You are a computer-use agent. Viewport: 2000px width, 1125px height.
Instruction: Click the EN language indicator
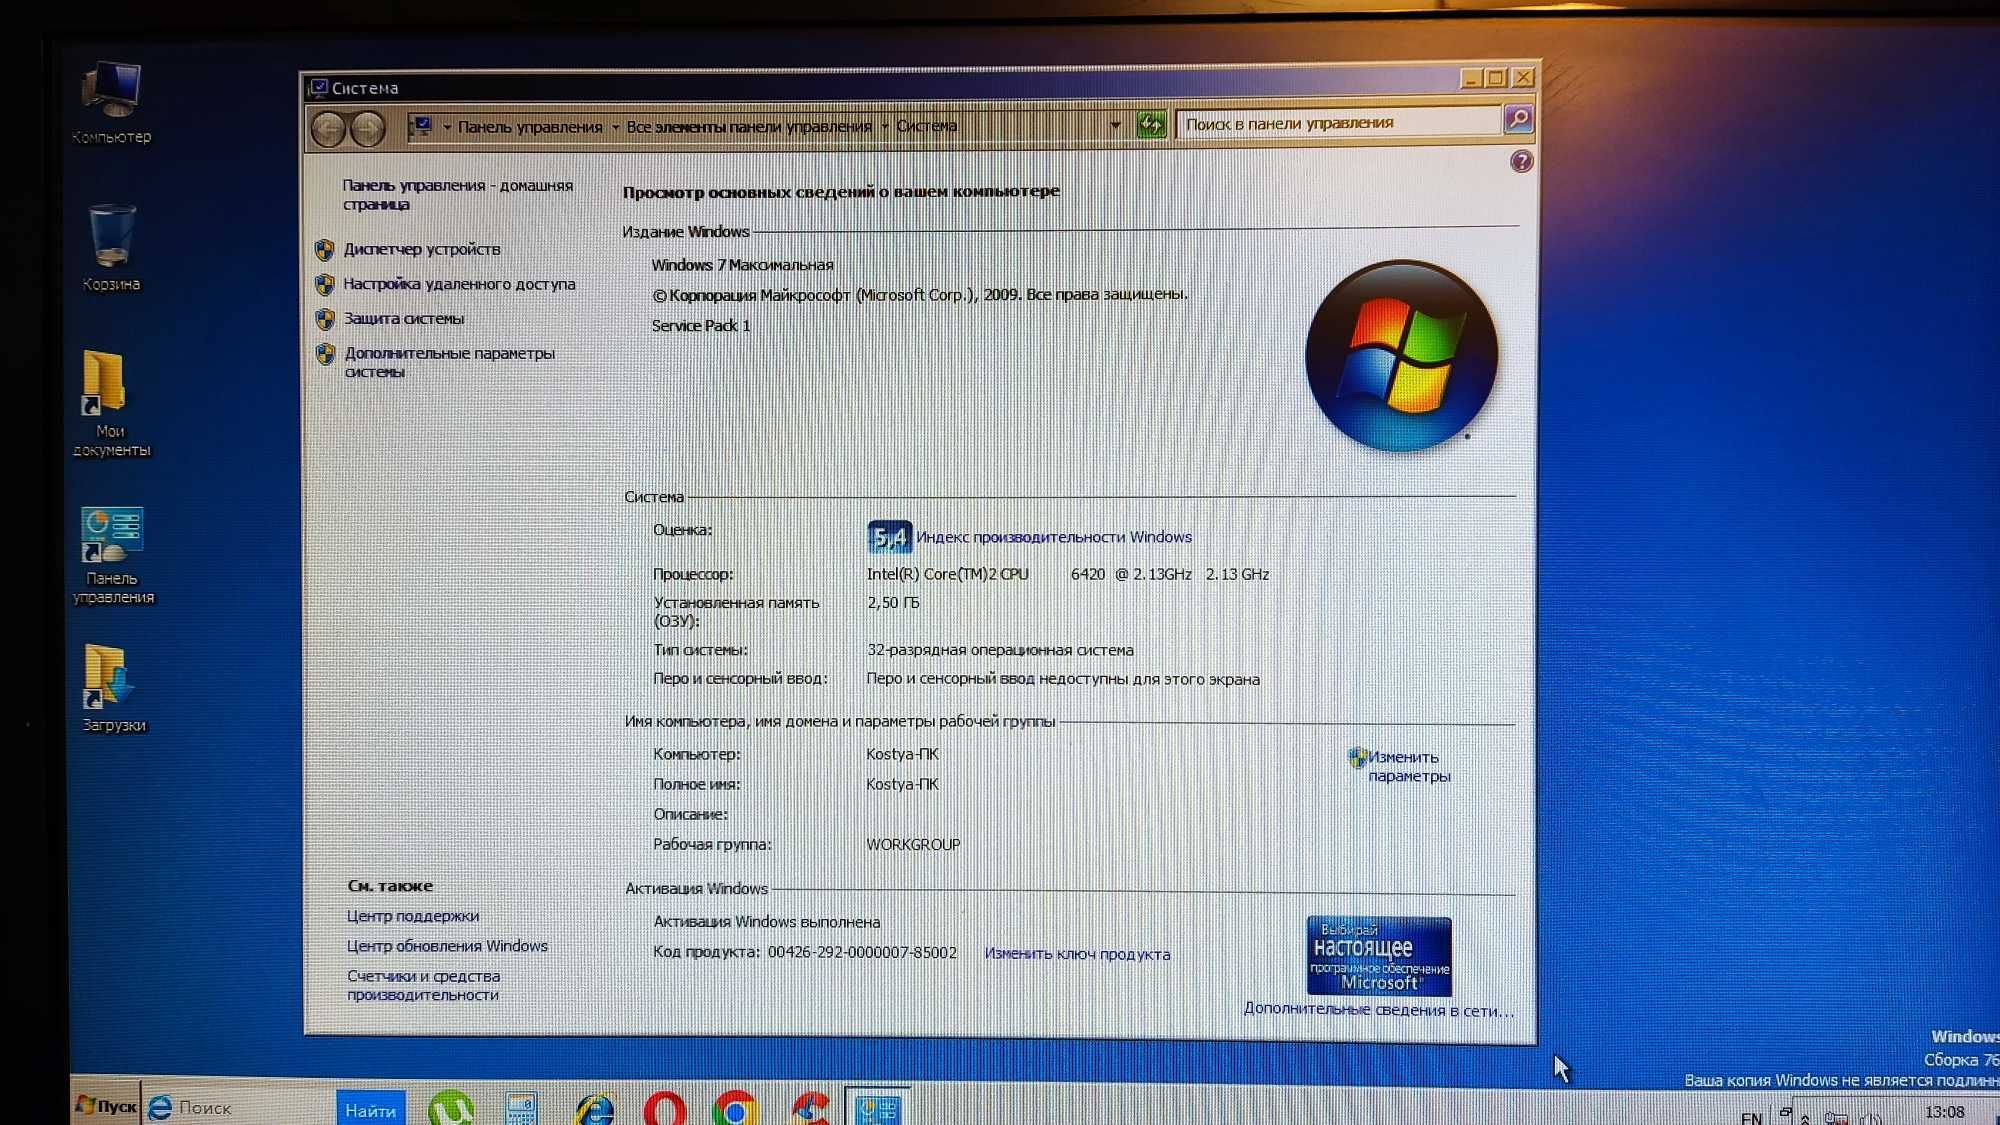pos(1751,1117)
